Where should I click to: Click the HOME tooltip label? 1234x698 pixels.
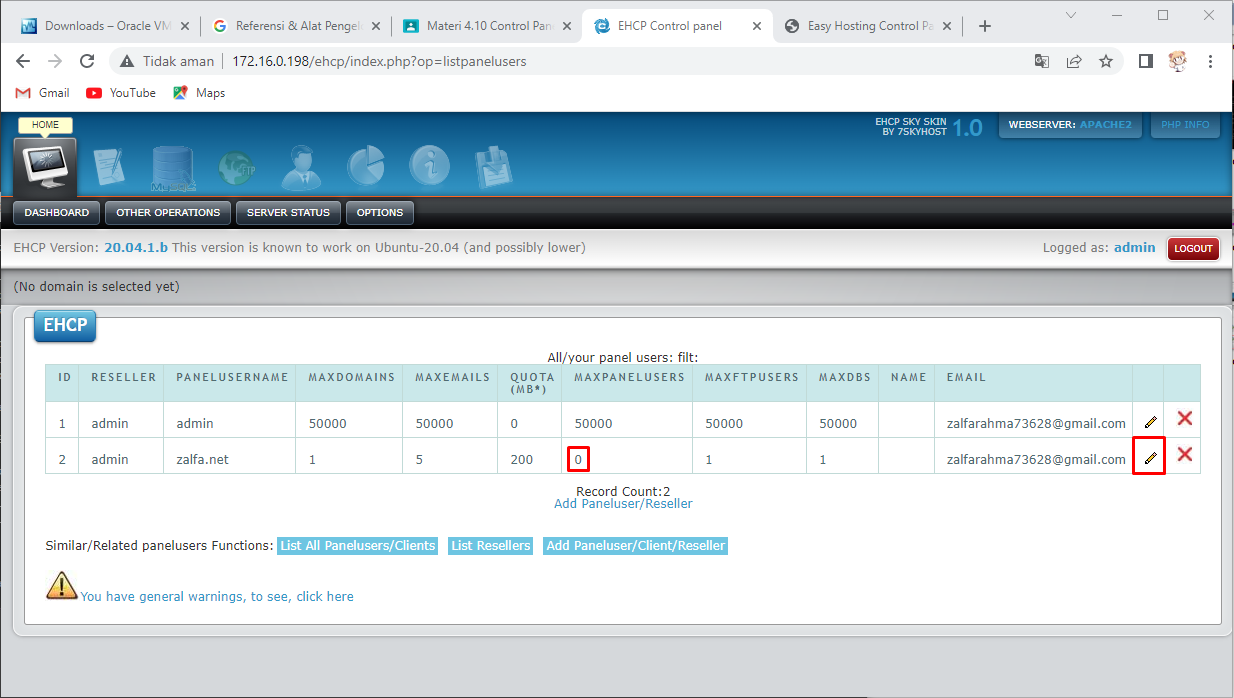click(45, 125)
